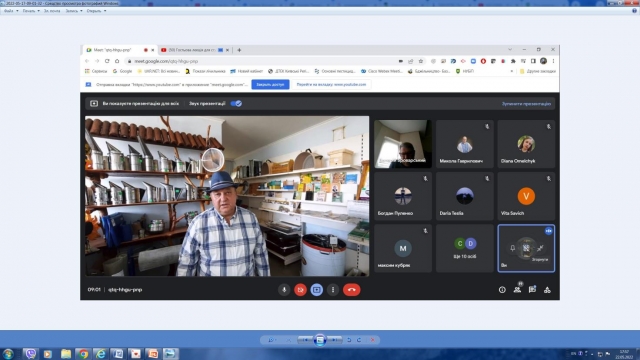Click the E-mail menu item in Photo Viewer

point(52,11)
